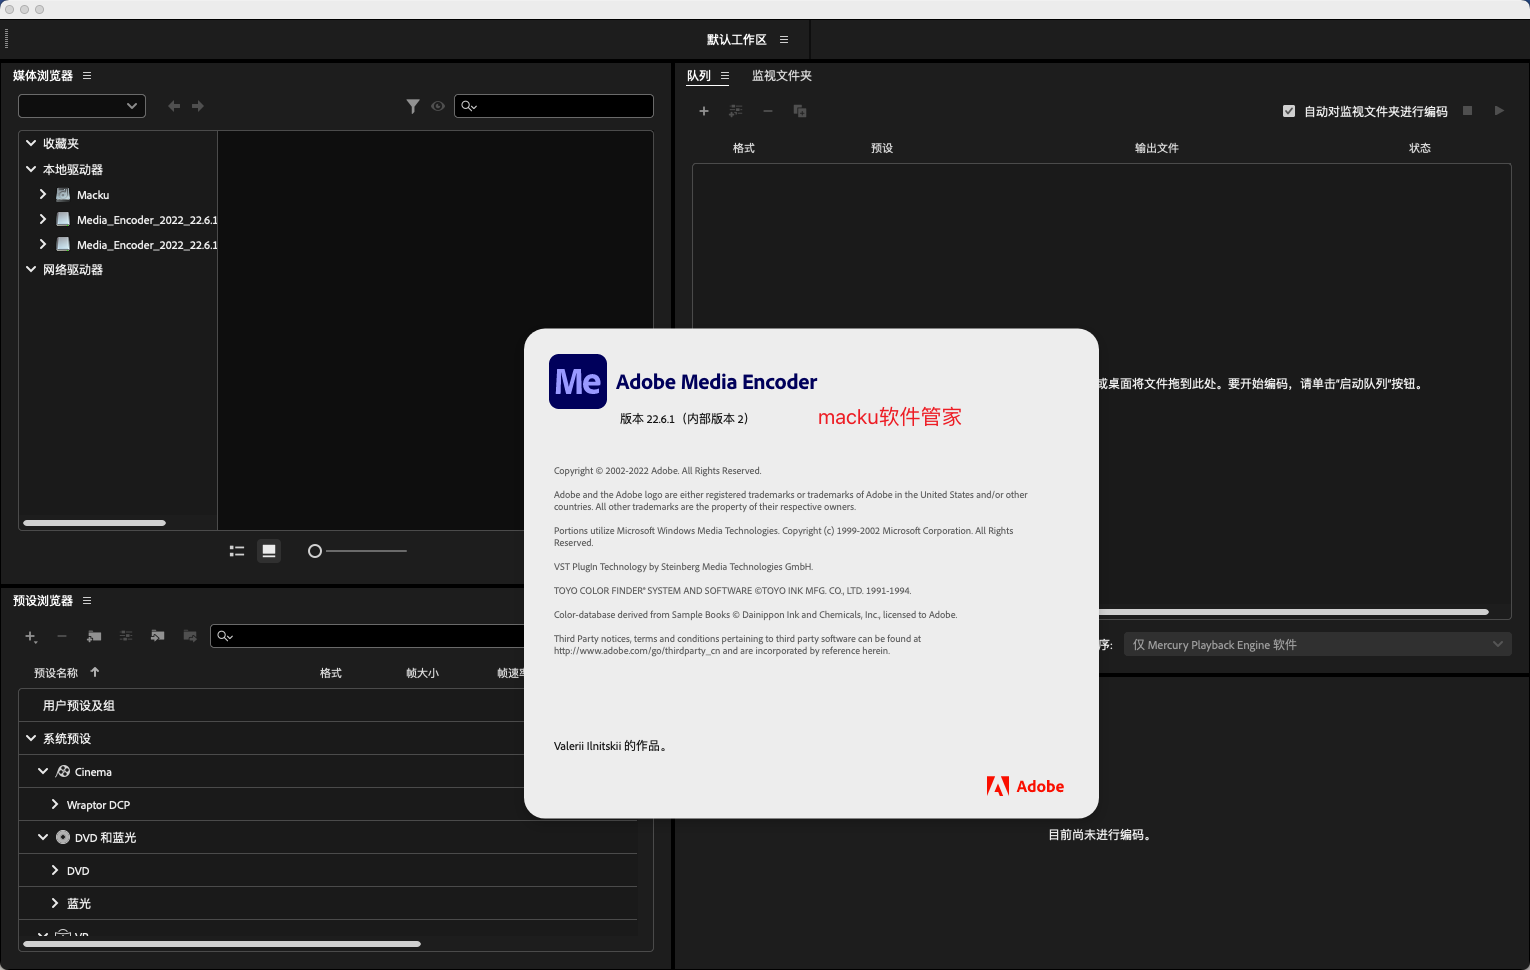Switch media browser to list view

pyautogui.click(x=237, y=551)
